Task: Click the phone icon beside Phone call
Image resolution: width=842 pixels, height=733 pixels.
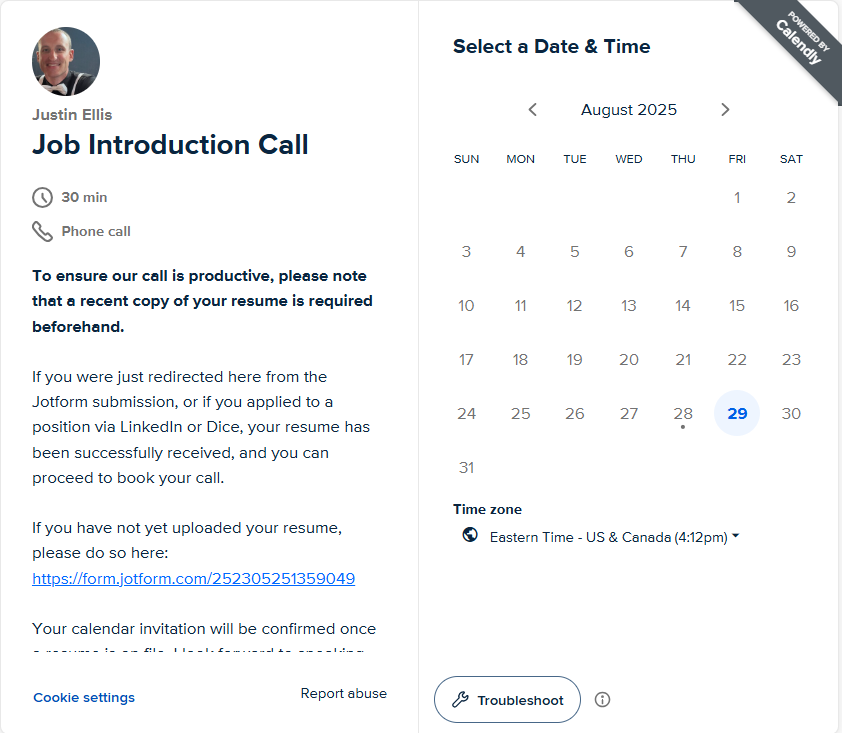Action: (42, 231)
